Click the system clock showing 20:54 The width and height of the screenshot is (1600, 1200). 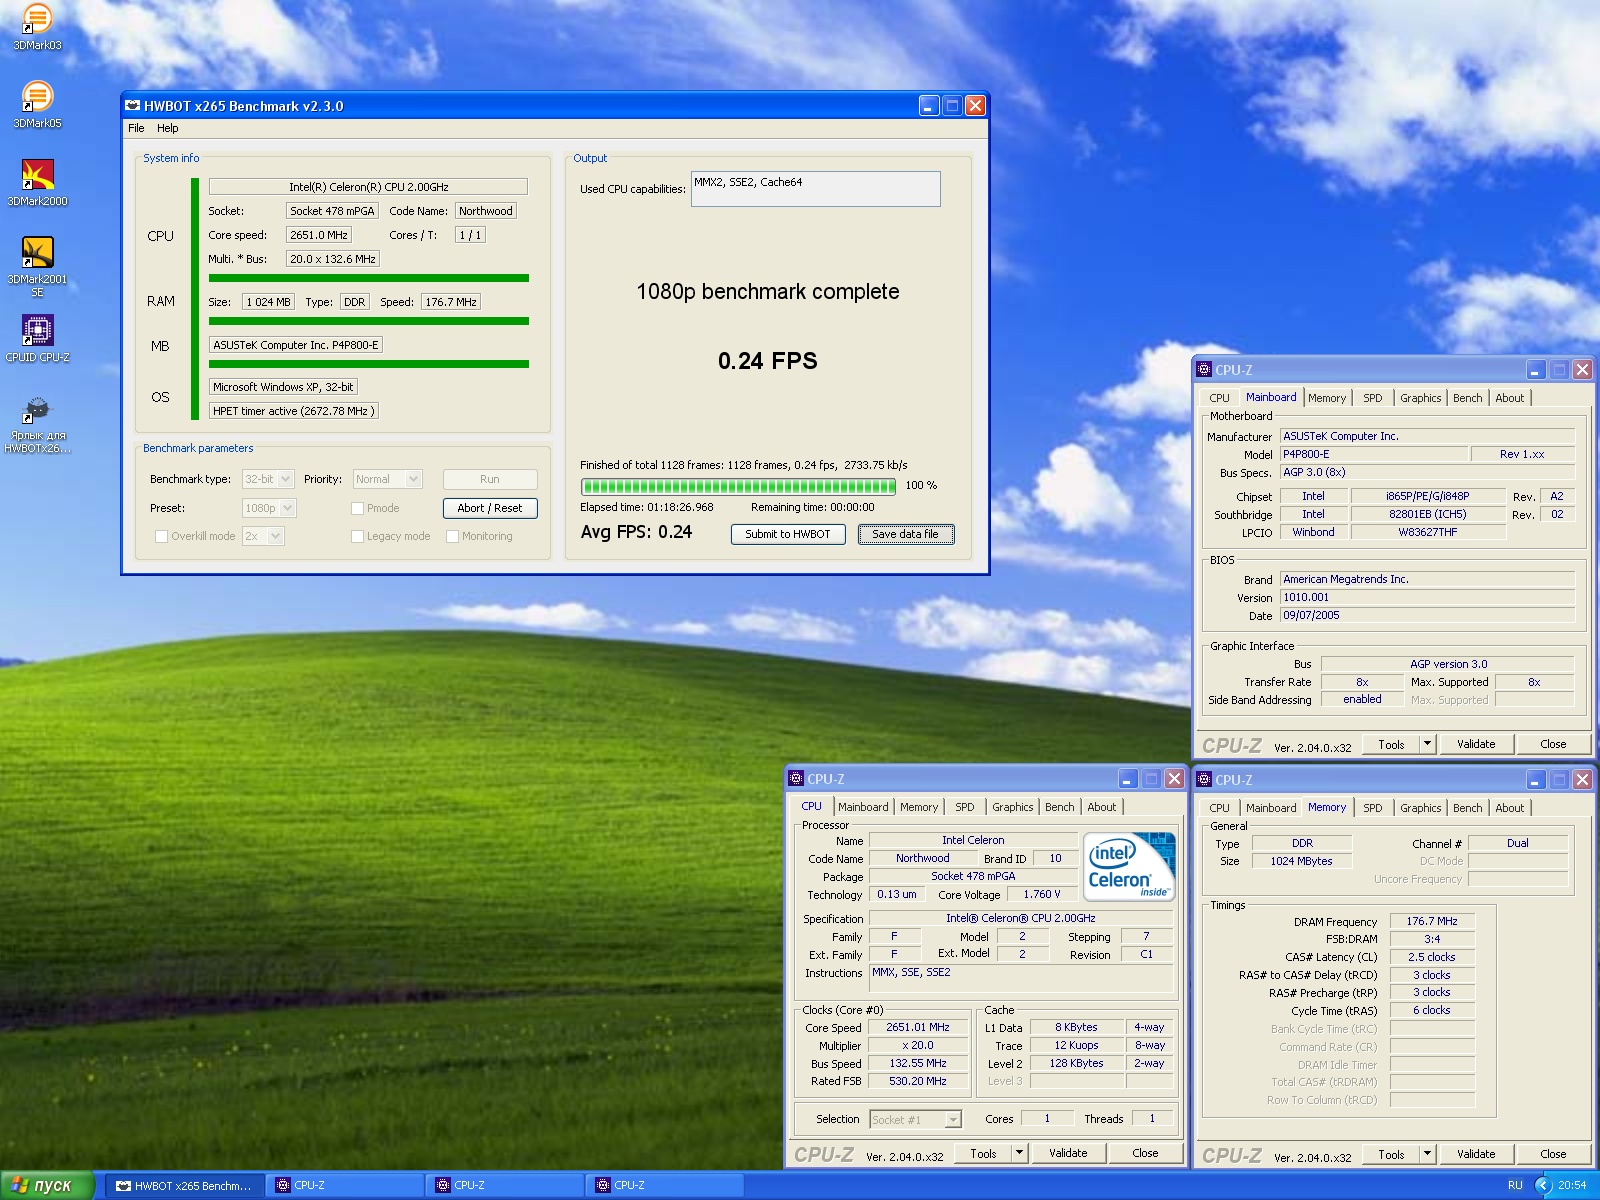tap(1572, 1185)
